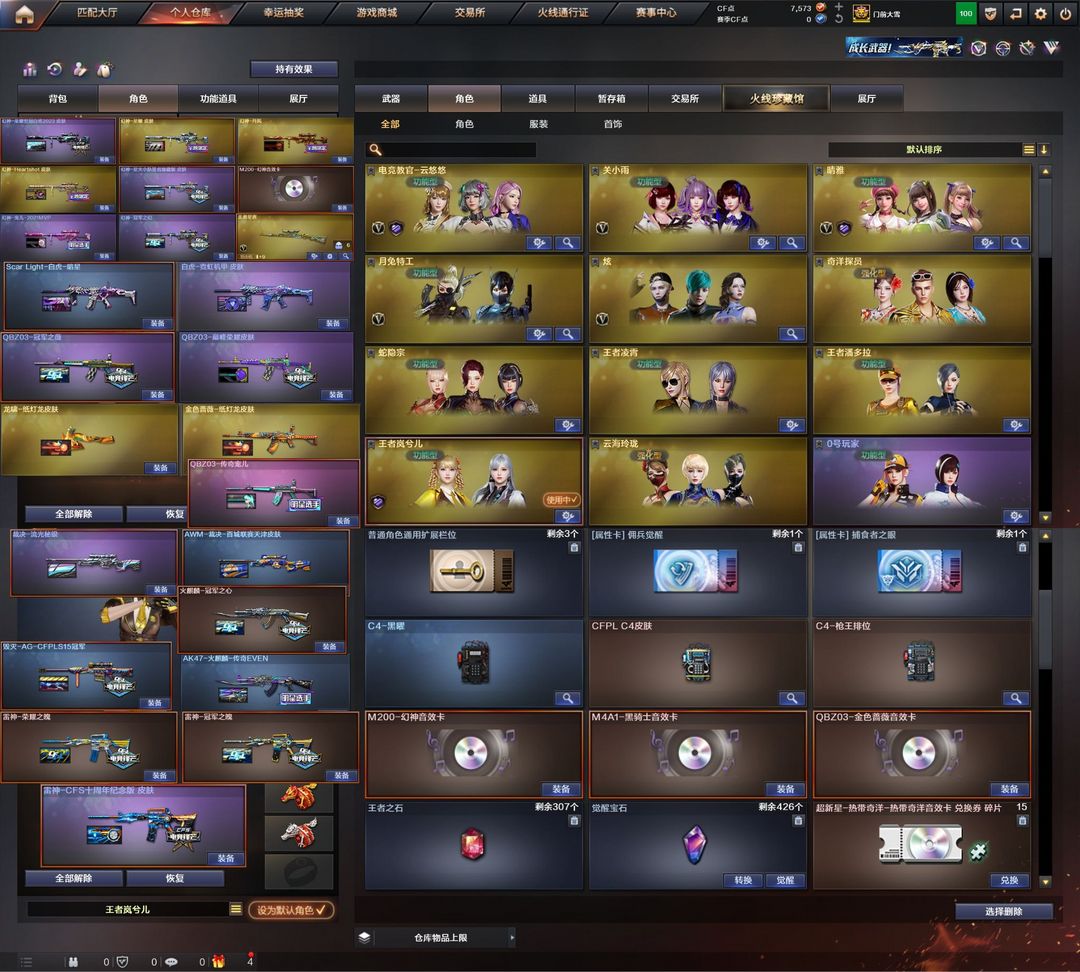The width and height of the screenshot is (1080, 972).
Task: Open the 暂存箱 tab
Action: (x=612, y=99)
